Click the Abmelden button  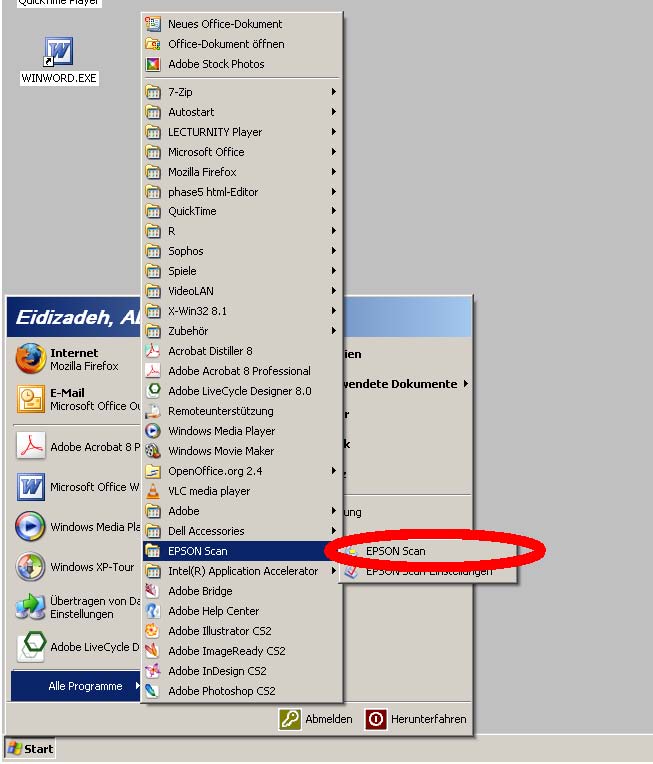point(315,719)
